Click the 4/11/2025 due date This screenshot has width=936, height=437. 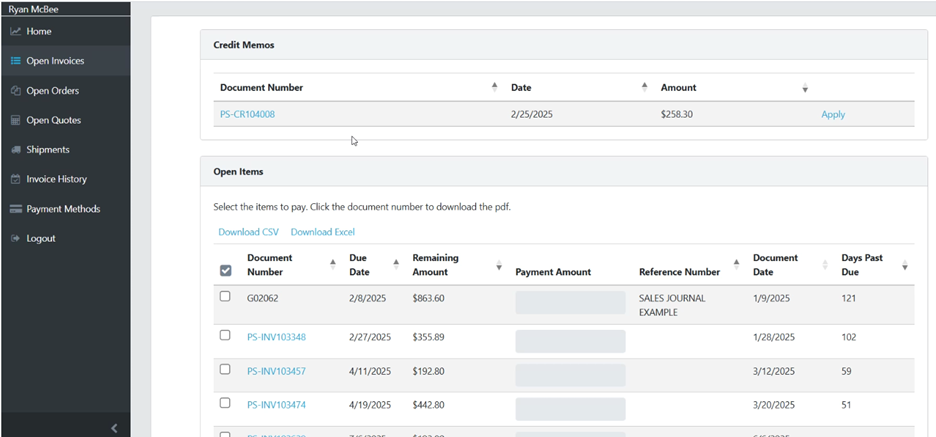370,371
